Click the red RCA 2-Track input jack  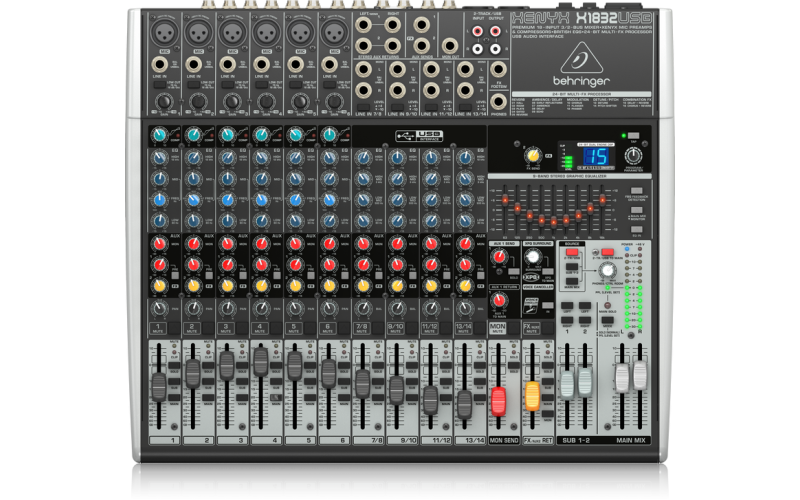477,32
